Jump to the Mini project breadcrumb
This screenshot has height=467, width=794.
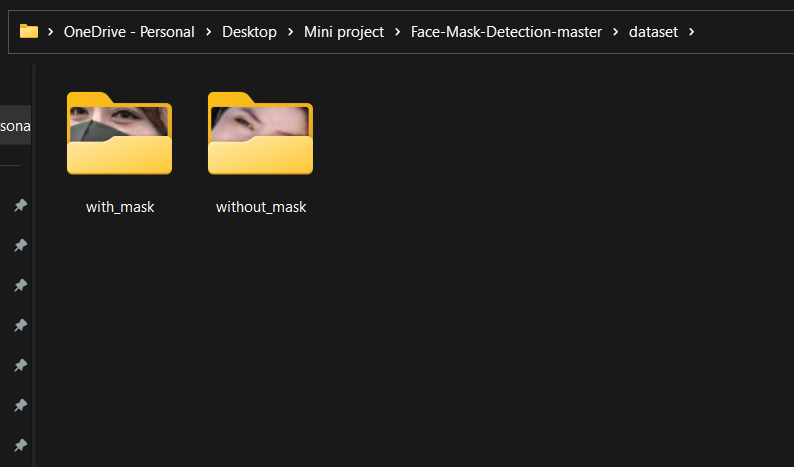tap(344, 32)
